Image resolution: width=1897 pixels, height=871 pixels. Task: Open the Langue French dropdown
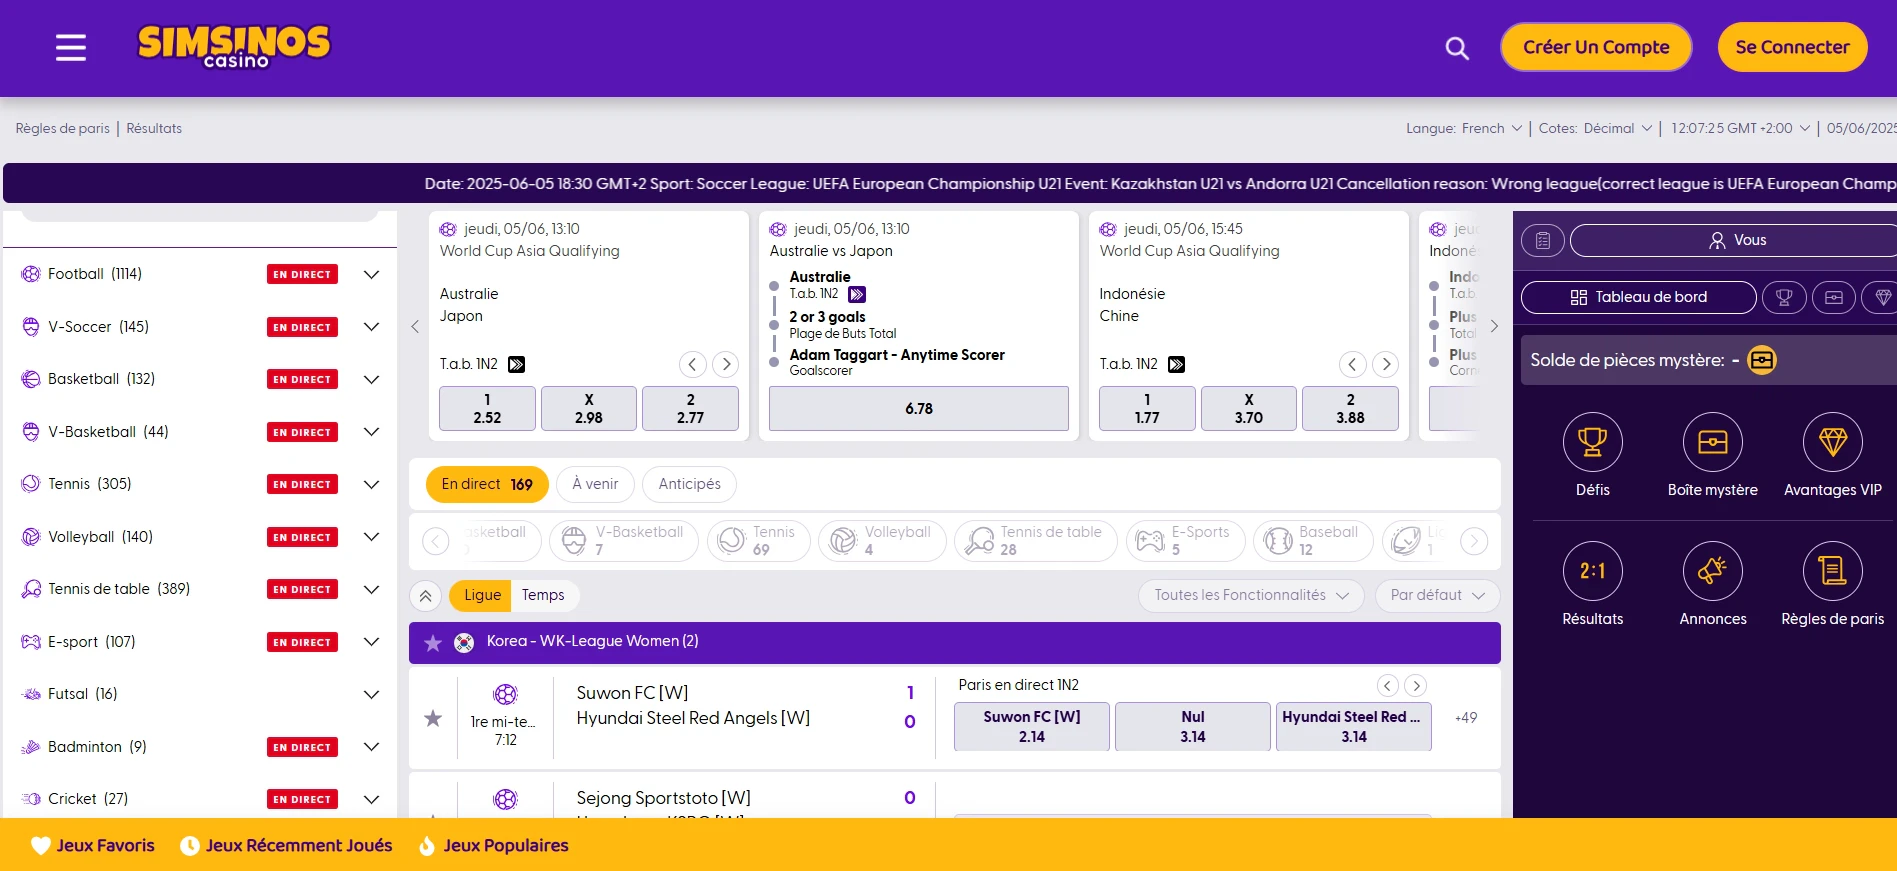[x=1491, y=128]
